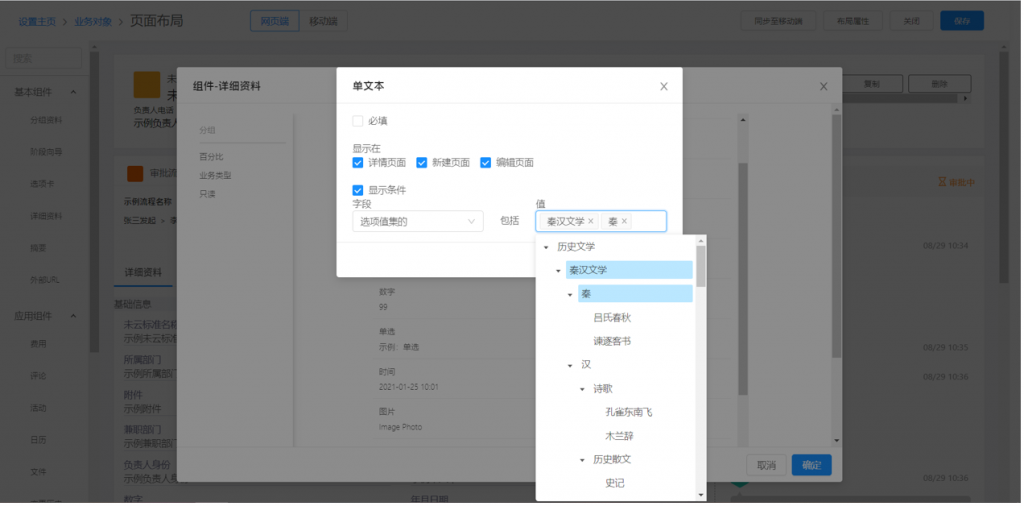This screenshot has width=1024, height=506.
Task: Select 吕氏春秋 in the tree list
Action: click(612, 318)
